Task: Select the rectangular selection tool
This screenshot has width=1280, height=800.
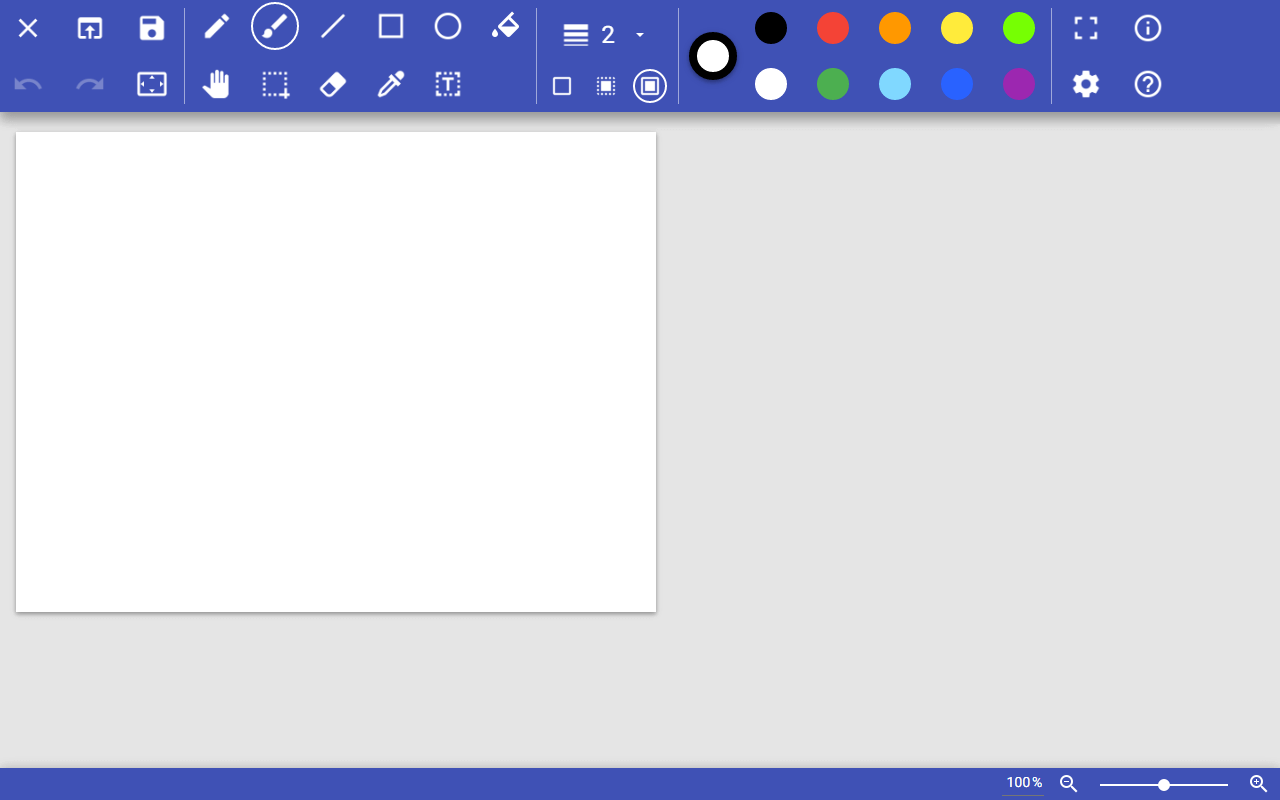Action: point(275,84)
